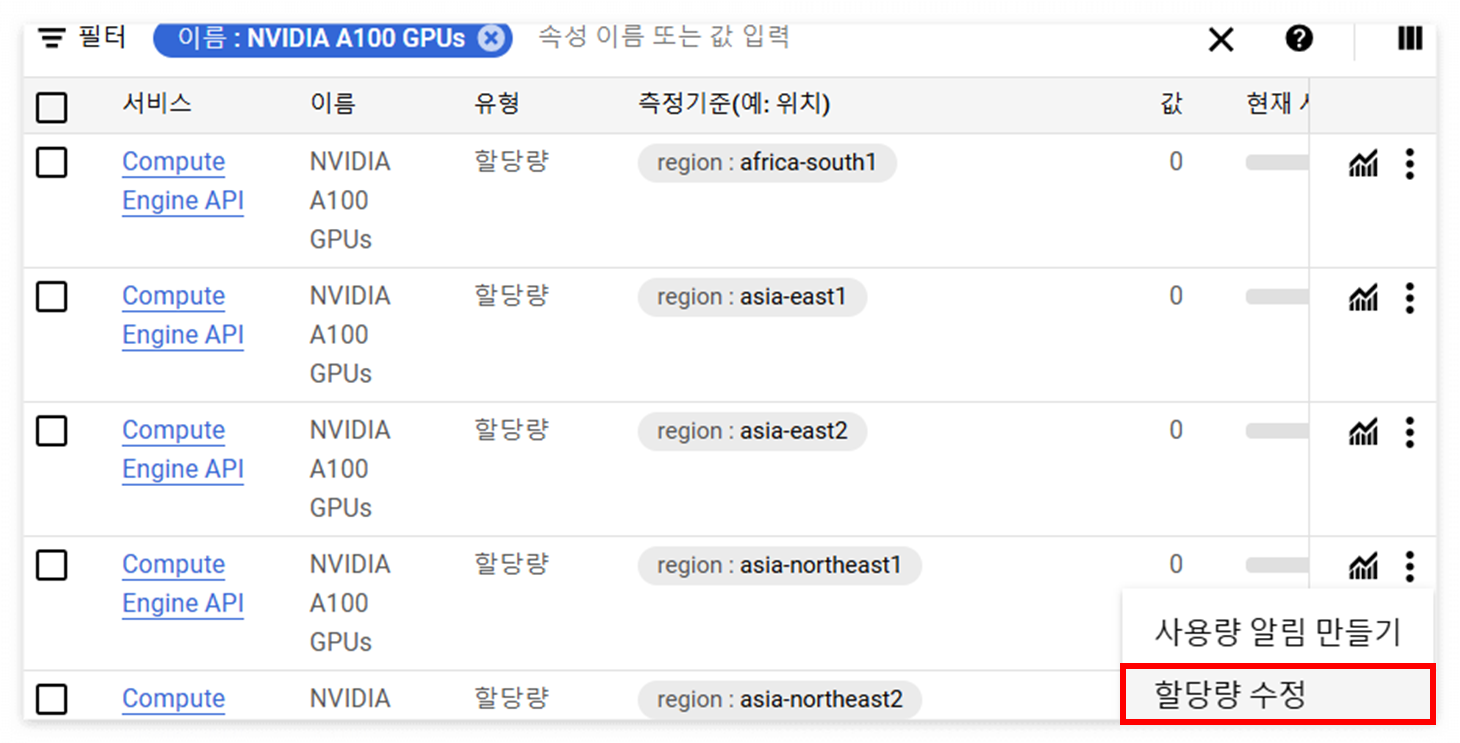Check the asia-northeast1 row checkbox
Screen dimensions: 1460x743
52,565
